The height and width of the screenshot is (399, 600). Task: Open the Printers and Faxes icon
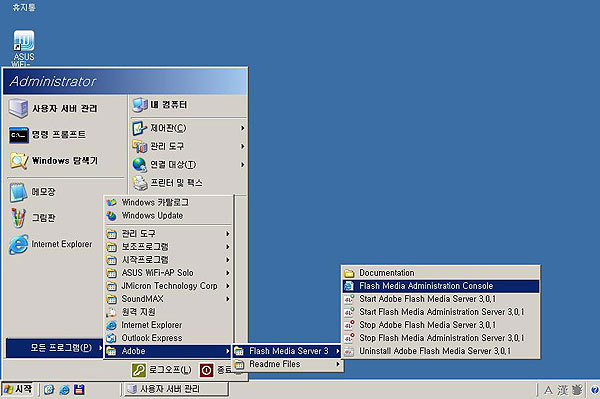pos(140,183)
